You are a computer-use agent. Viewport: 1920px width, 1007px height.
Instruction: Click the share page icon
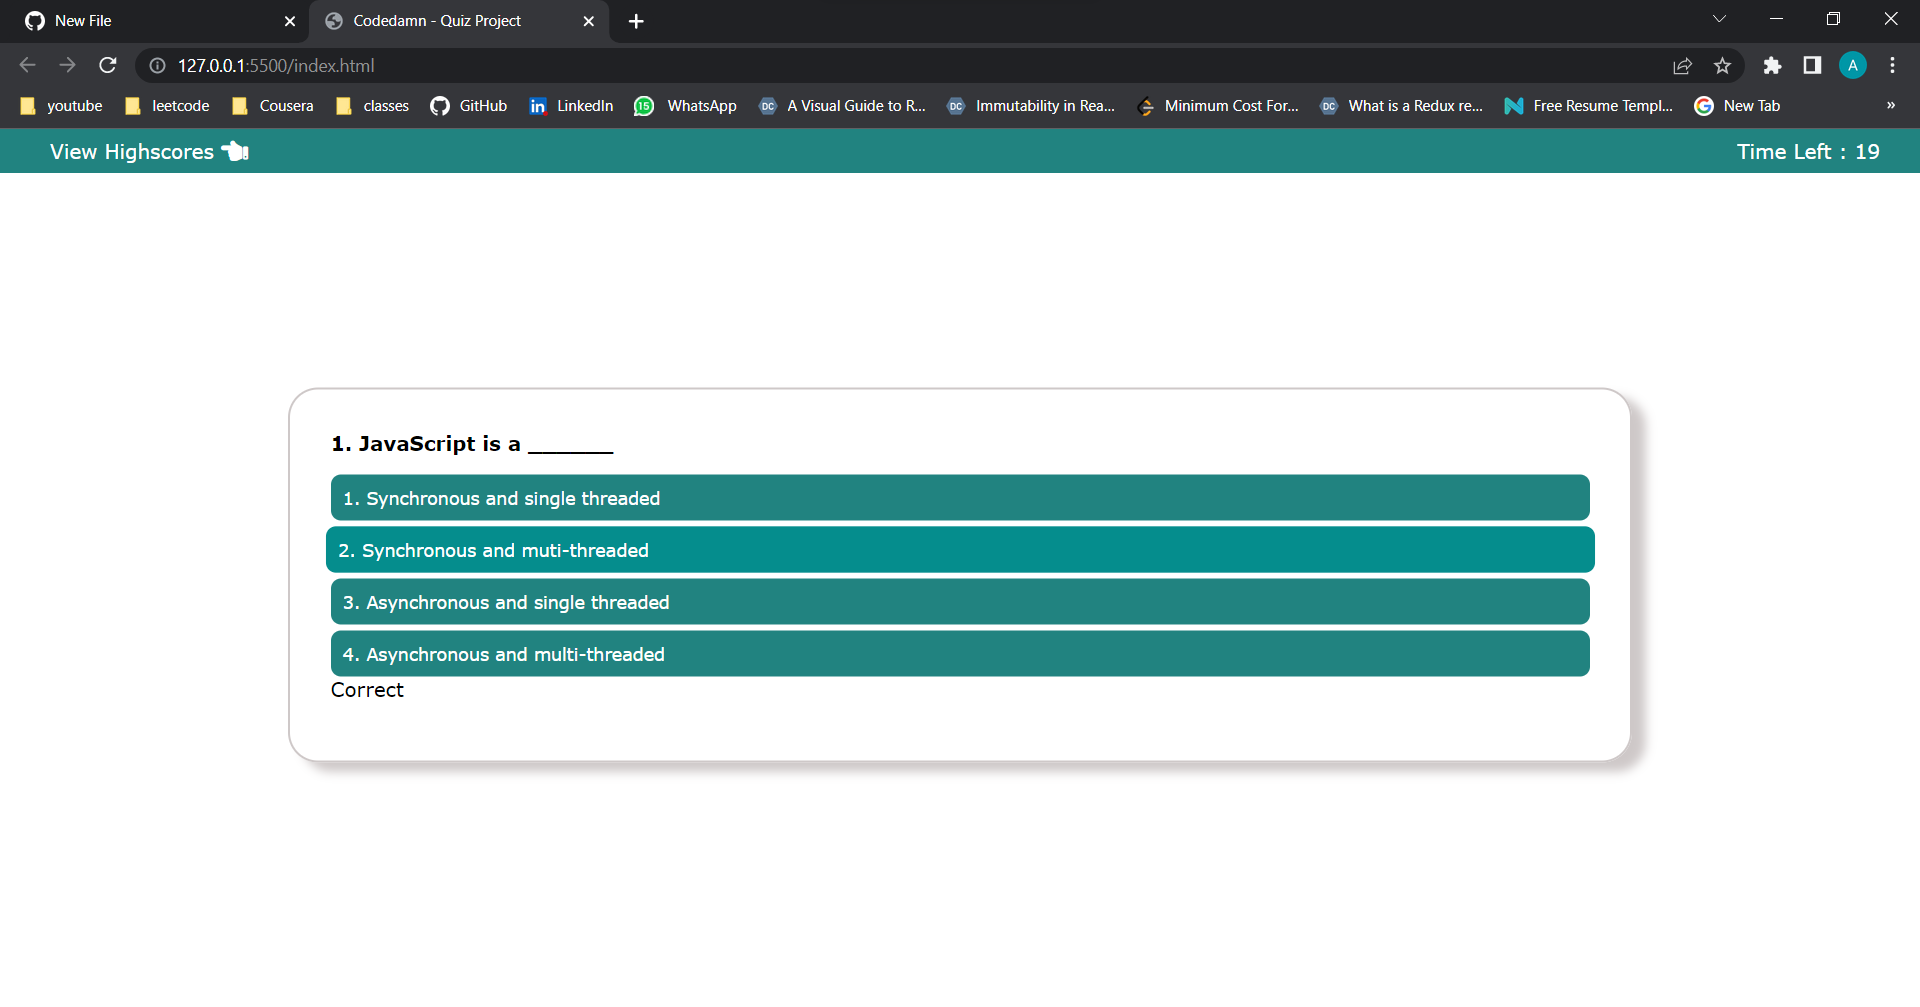tap(1683, 65)
